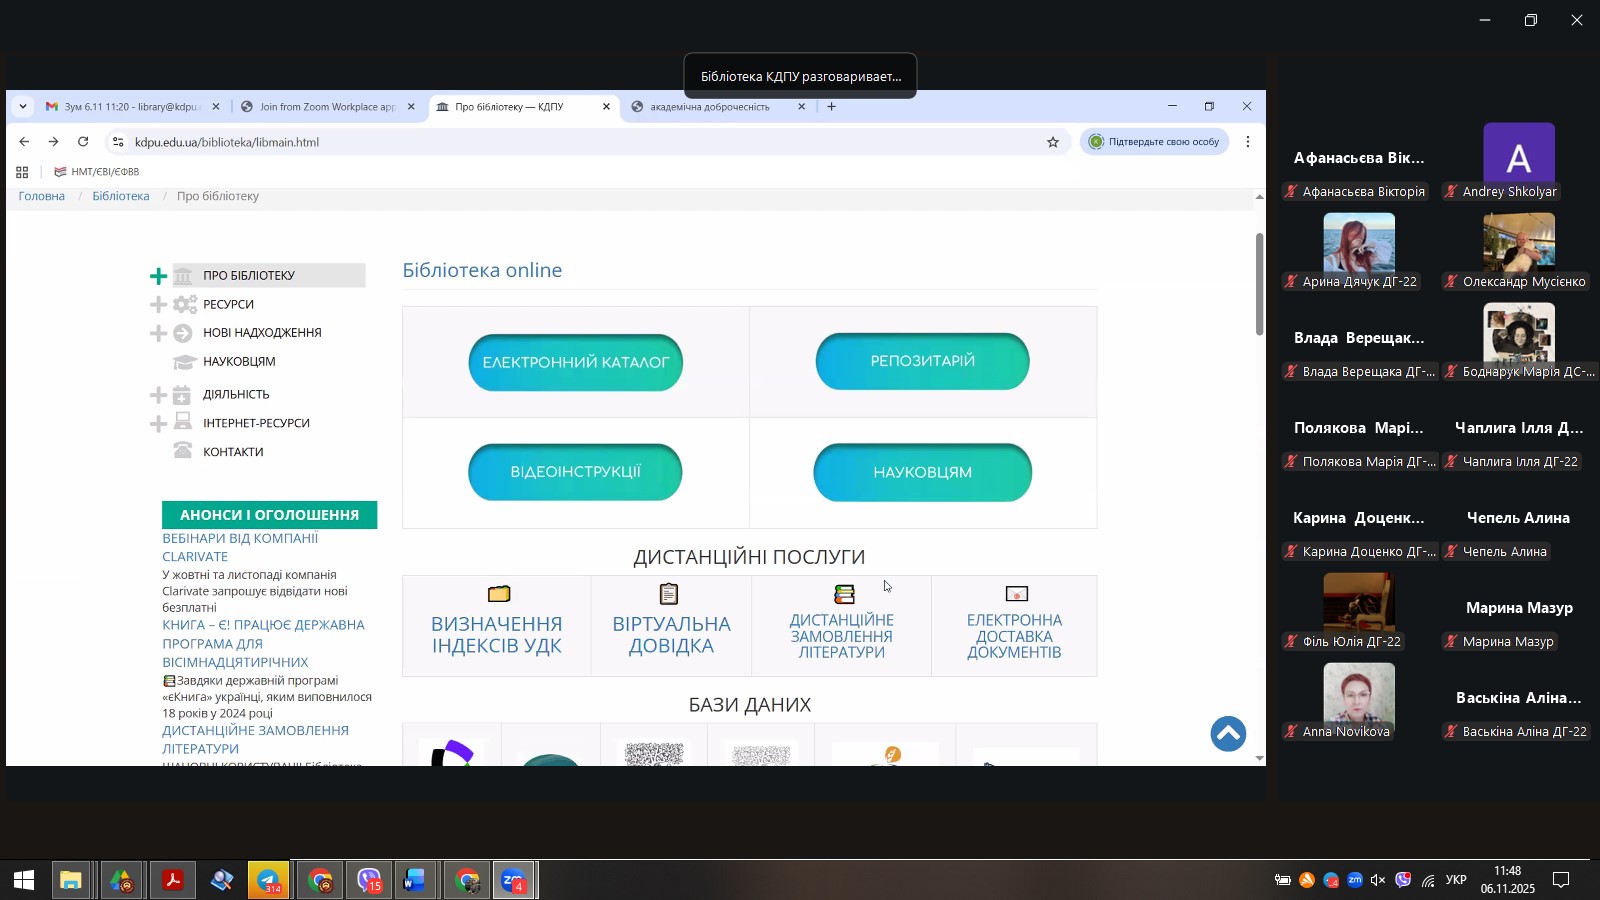Screen dimensions: 1600x900
Task: Toggle the system volume mute icon
Action: click(x=1378, y=881)
